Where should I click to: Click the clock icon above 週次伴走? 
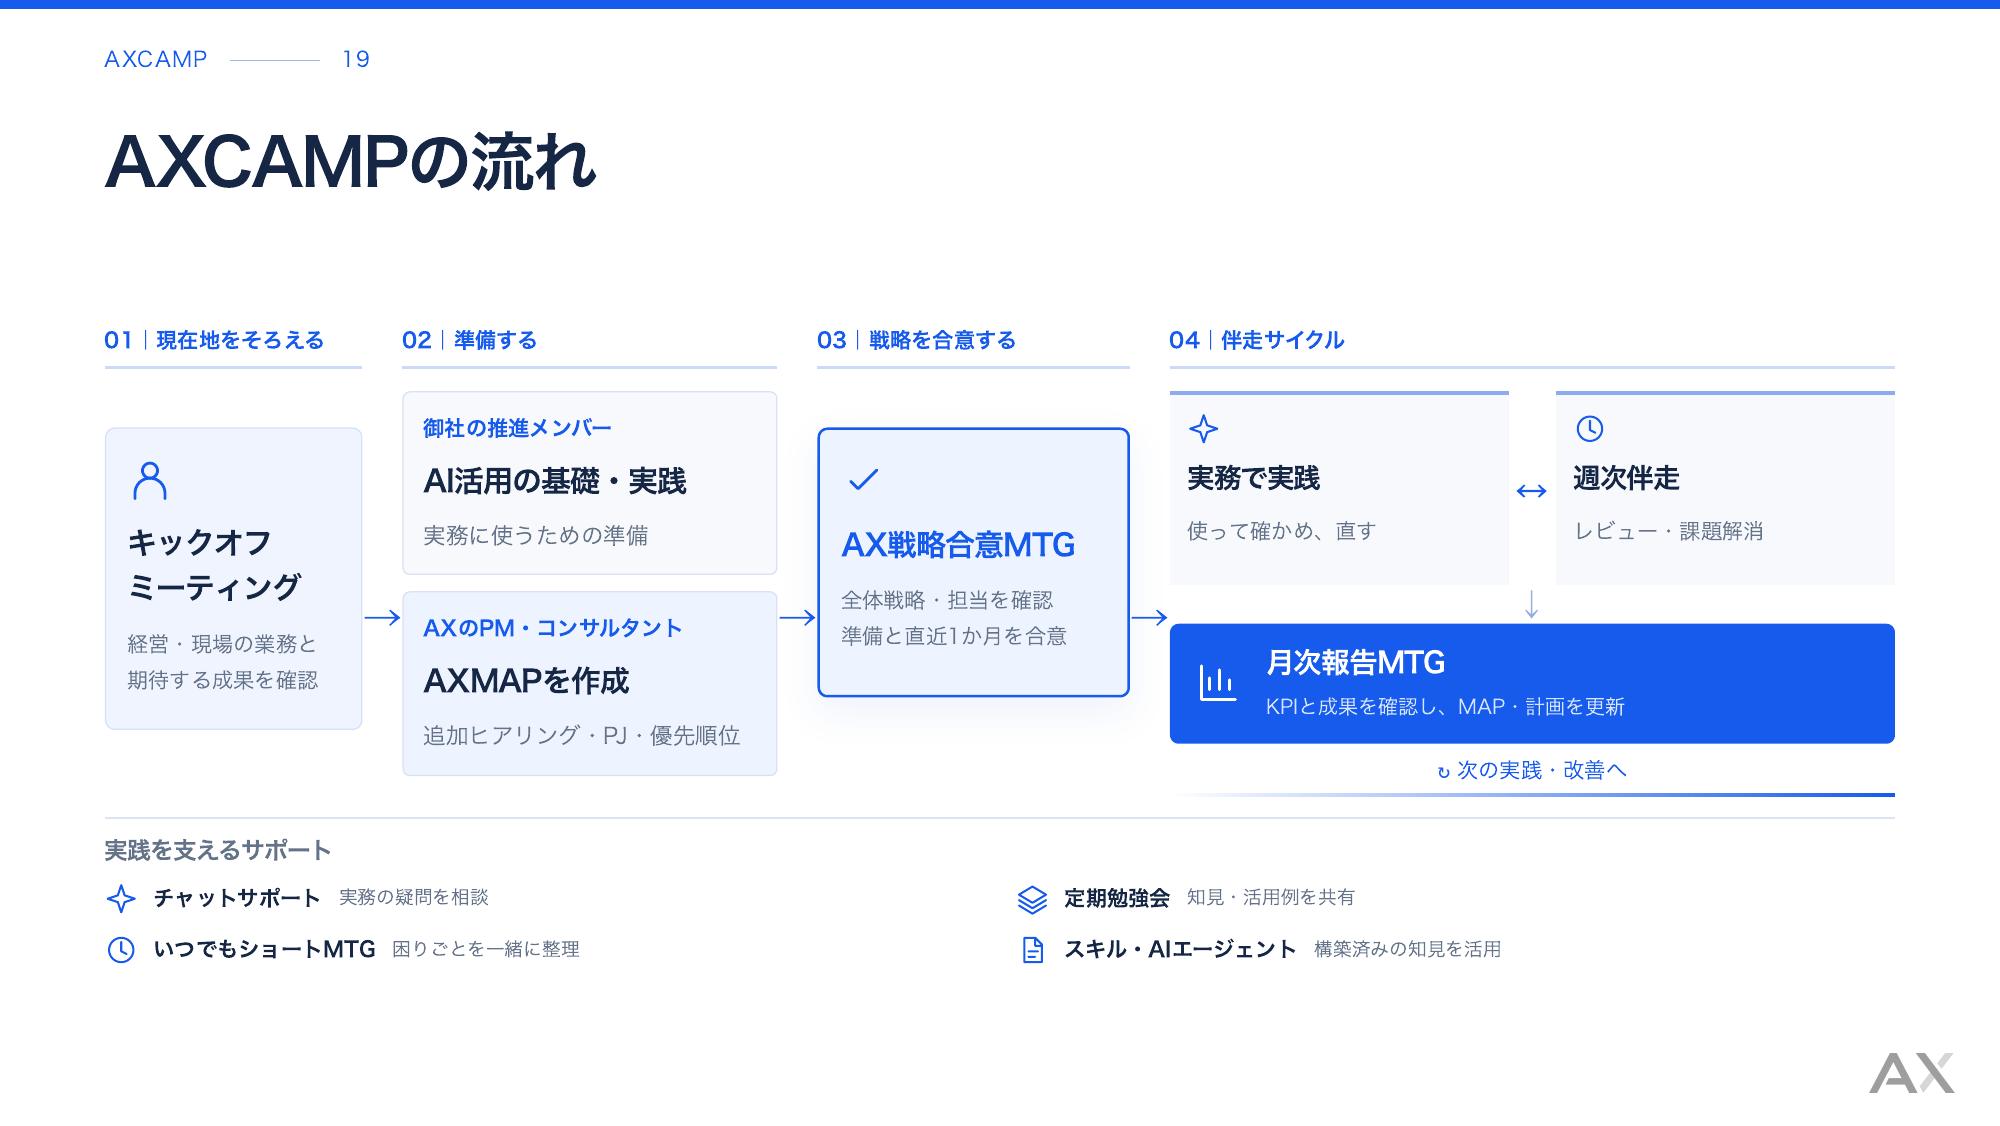tap(1590, 429)
